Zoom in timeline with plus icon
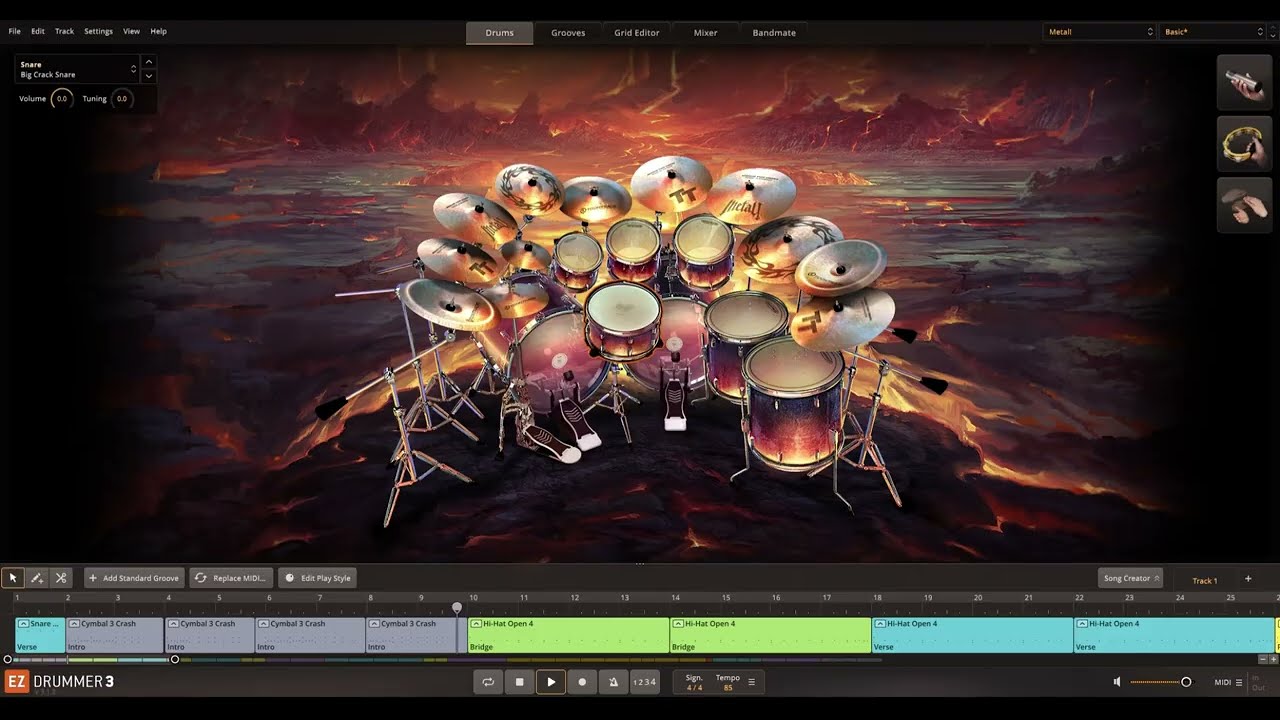Viewport: 1280px width, 720px height. pos(1273,659)
